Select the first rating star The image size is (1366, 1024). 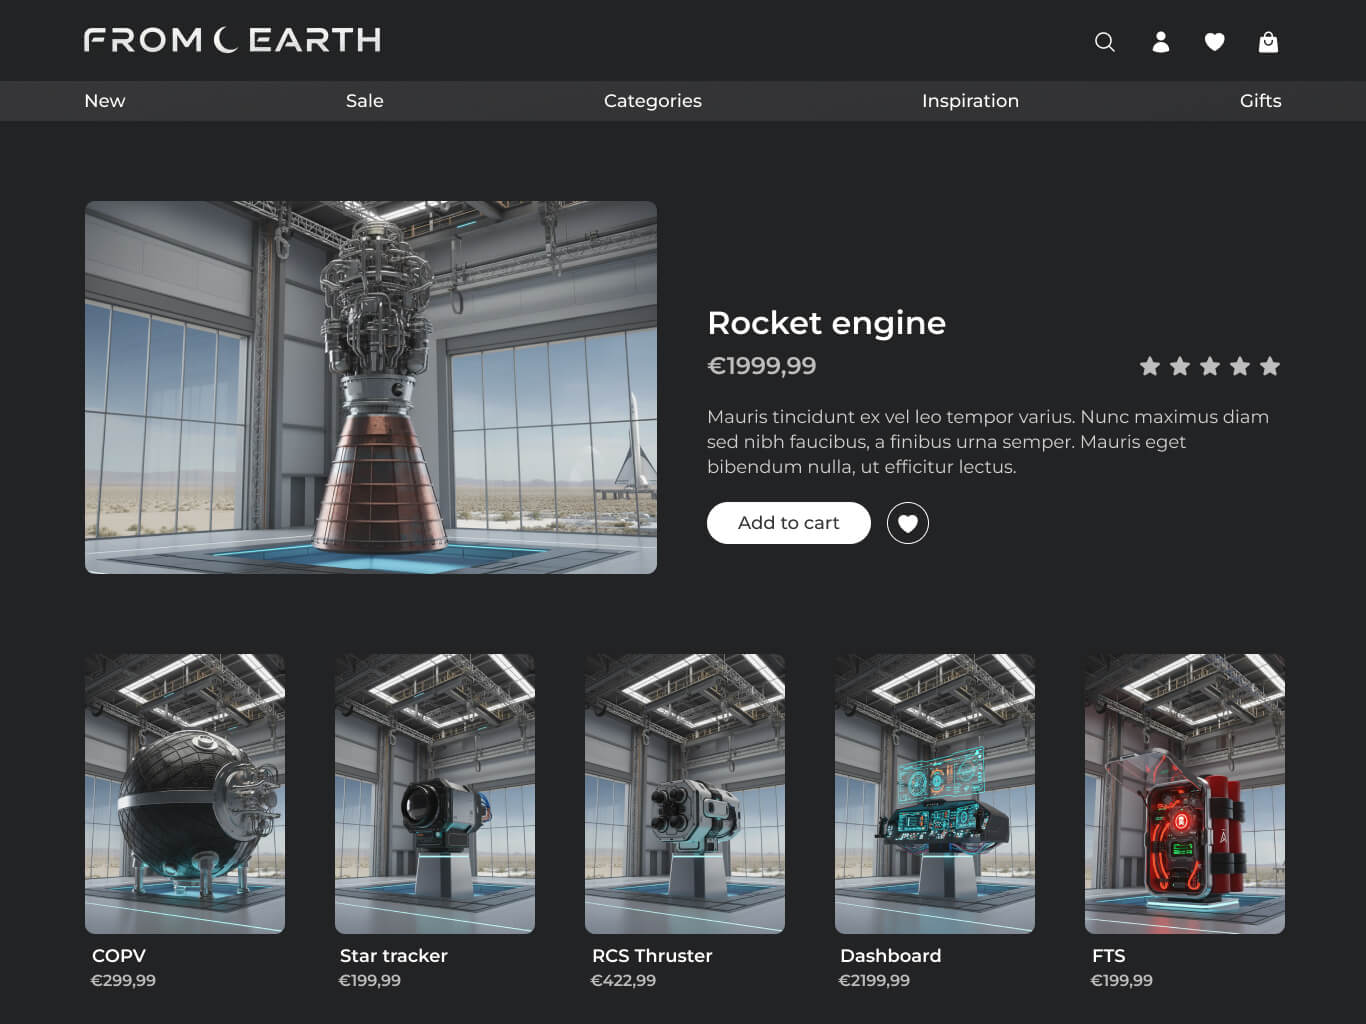point(1150,367)
